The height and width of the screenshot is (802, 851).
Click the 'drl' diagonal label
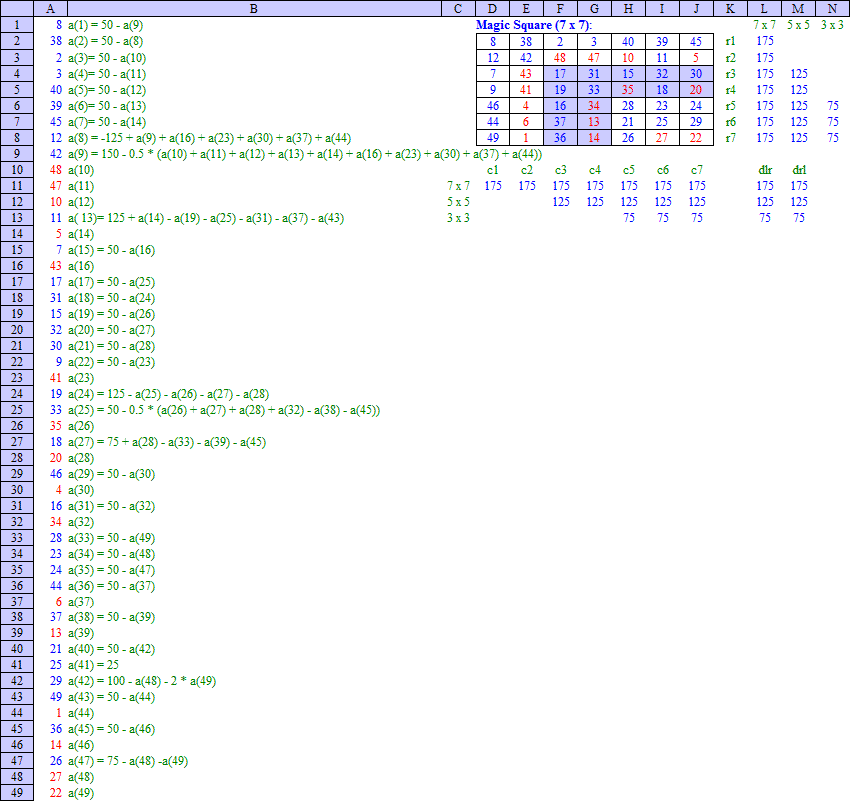(x=799, y=170)
